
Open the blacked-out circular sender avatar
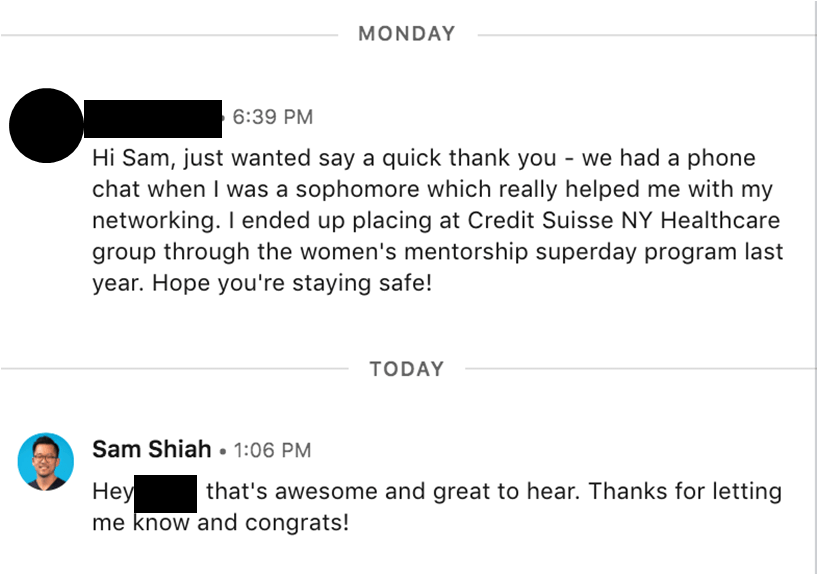[46, 126]
